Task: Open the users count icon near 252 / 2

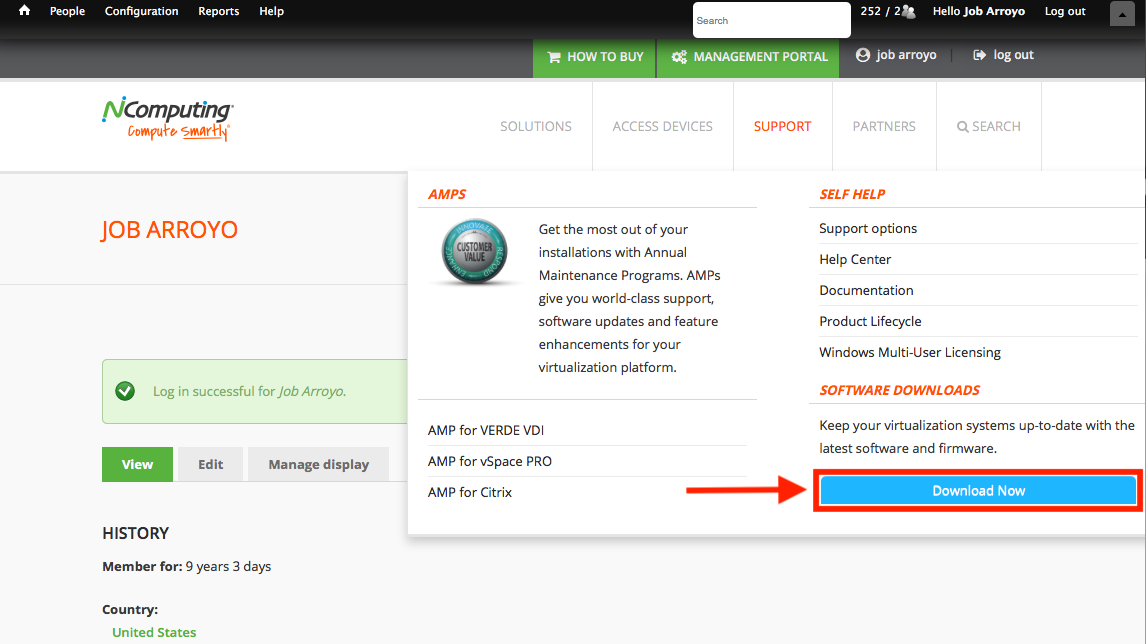Action: click(x=908, y=12)
